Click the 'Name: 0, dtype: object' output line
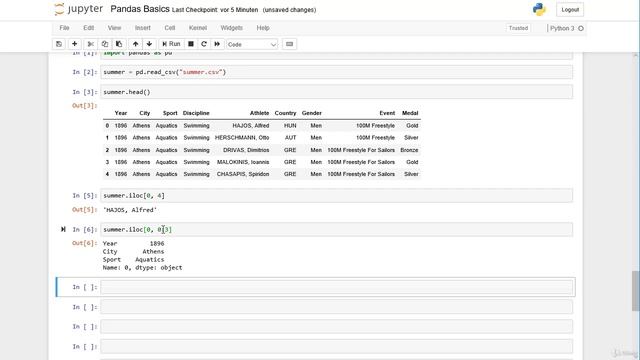This screenshot has height=360, width=640. pos(142,268)
